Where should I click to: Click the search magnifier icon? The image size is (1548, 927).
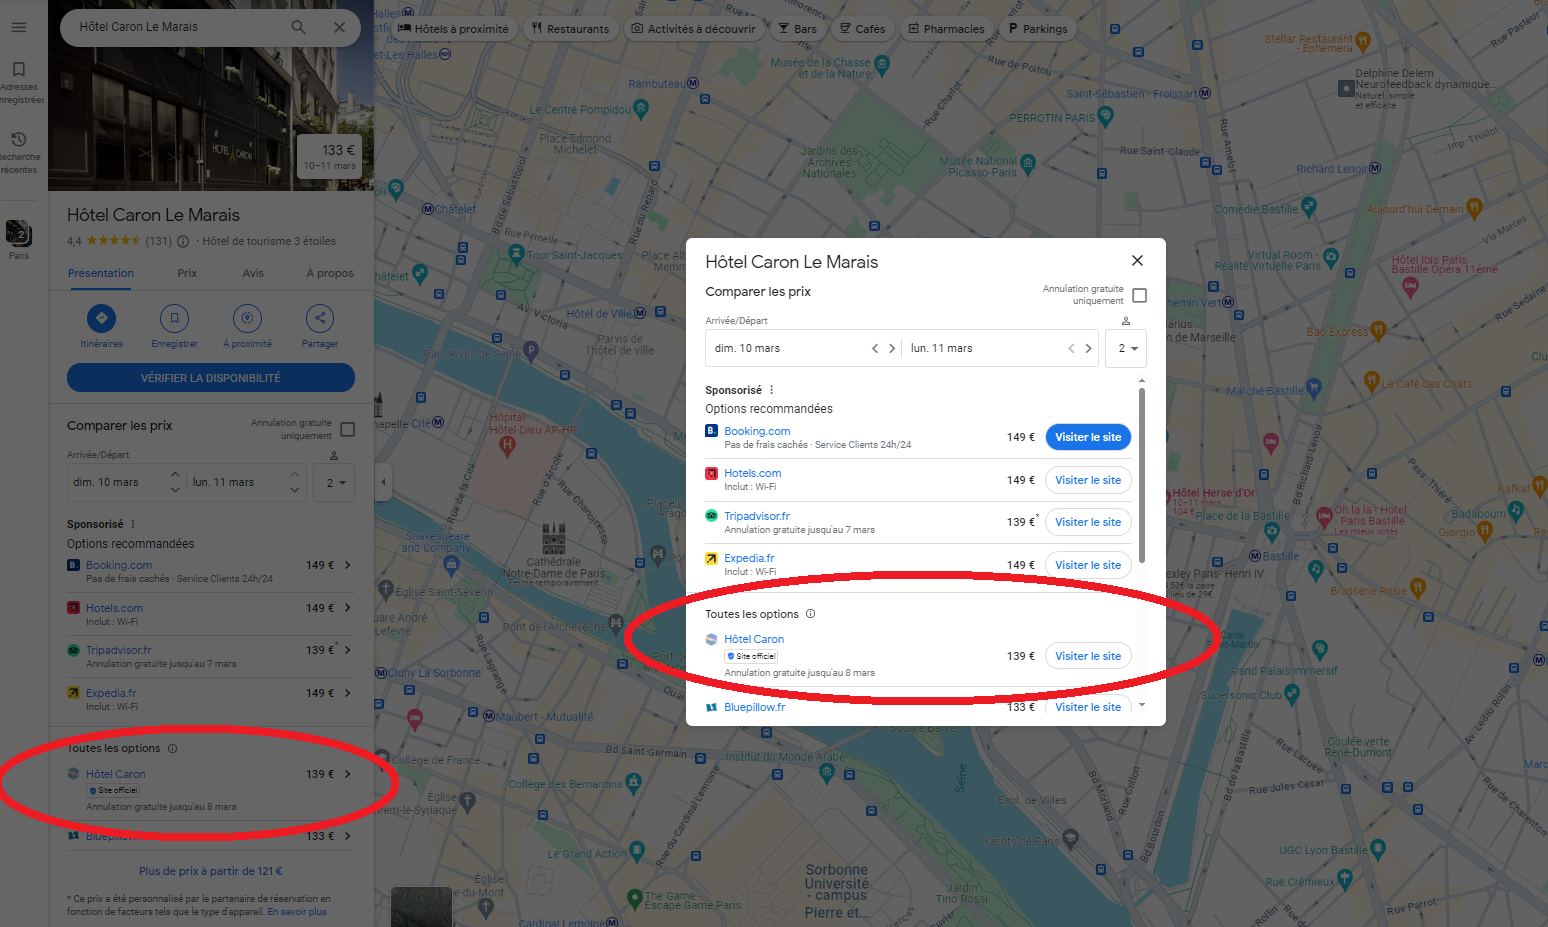point(298,27)
